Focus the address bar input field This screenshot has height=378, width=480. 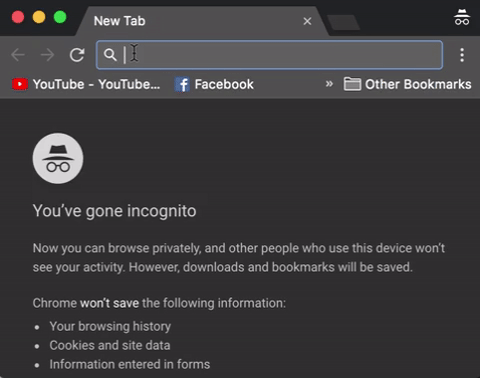[x=269, y=55]
